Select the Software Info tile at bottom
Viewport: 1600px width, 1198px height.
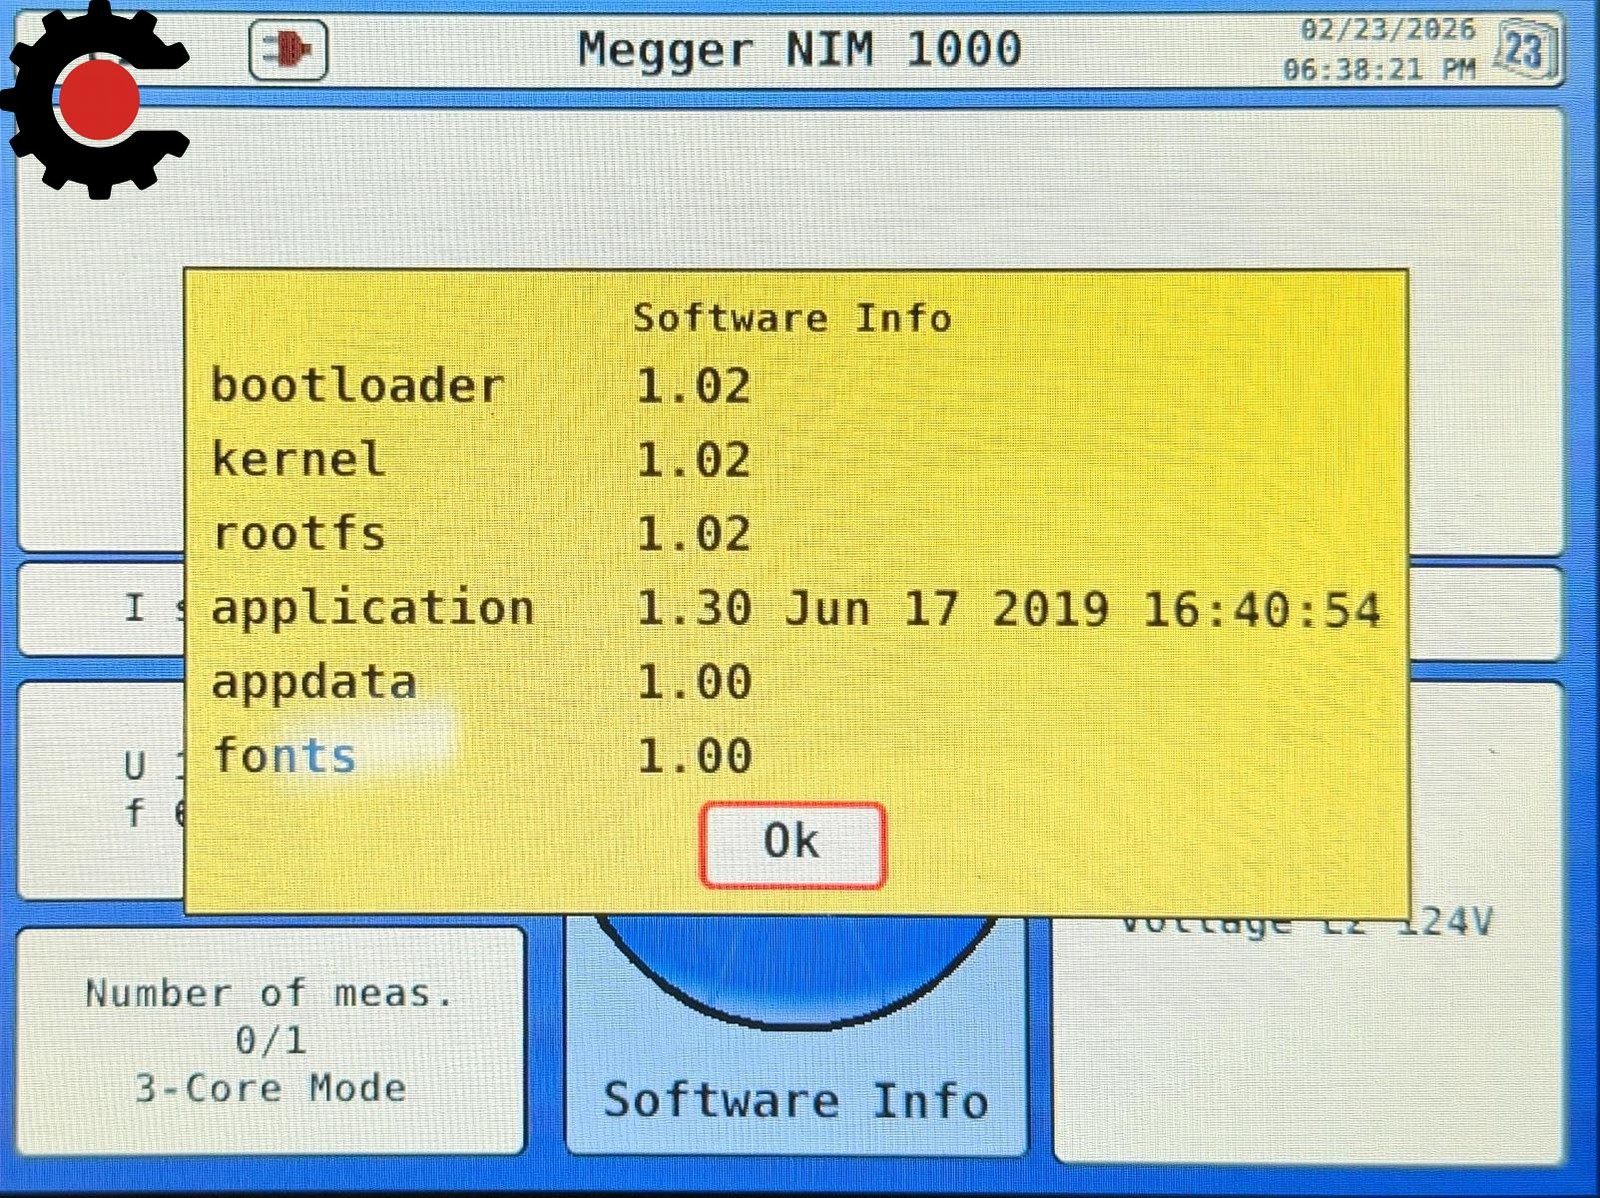coord(797,1037)
